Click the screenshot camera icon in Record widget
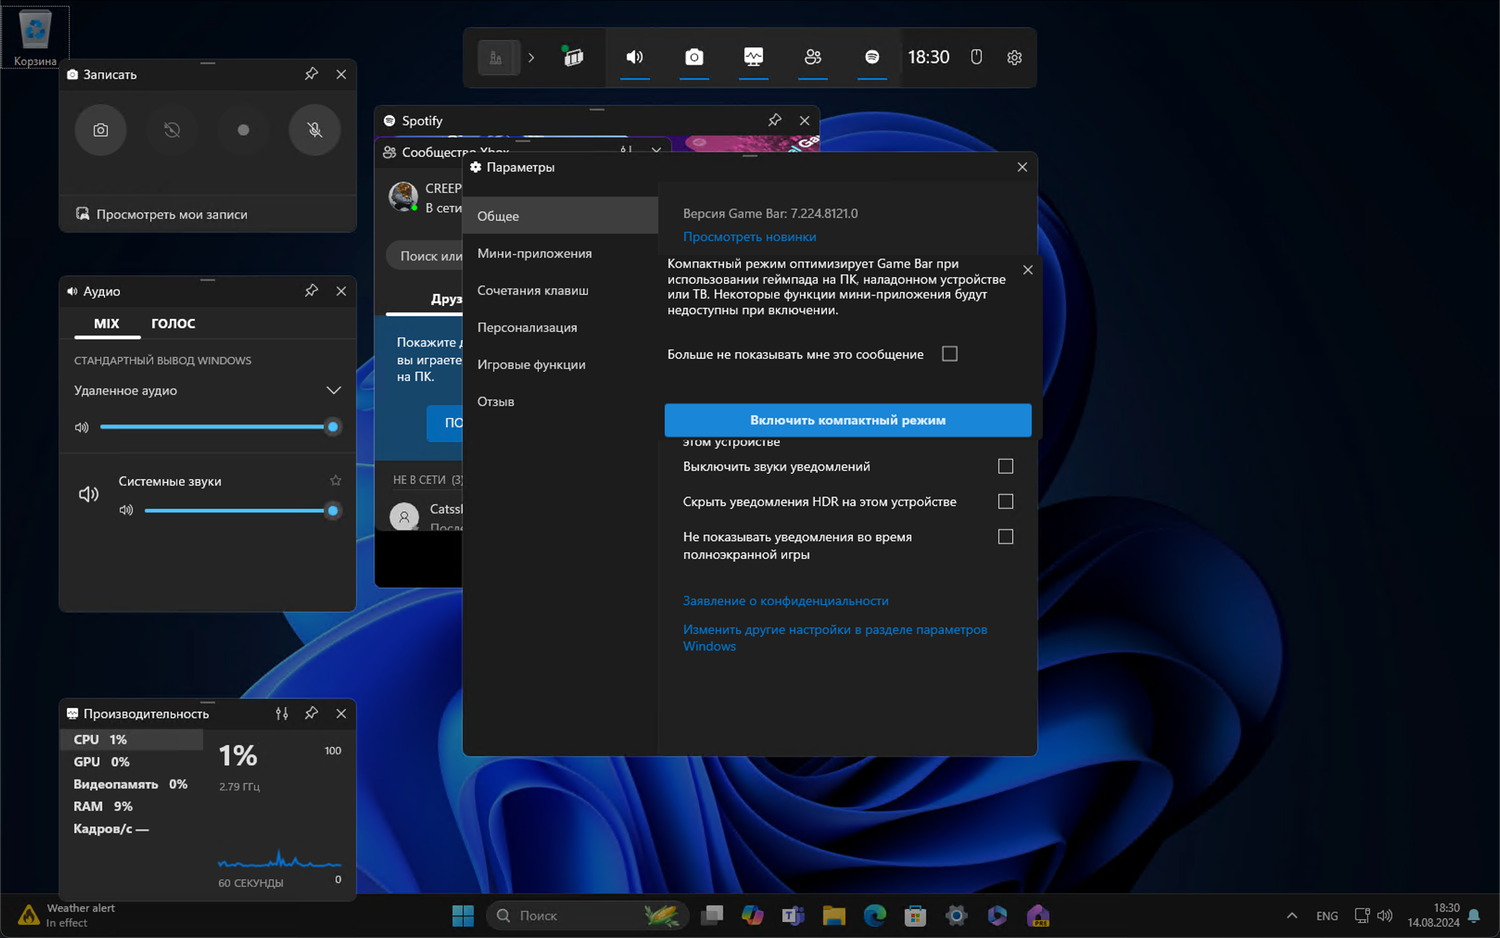 pyautogui.click(x=101, y=130)
